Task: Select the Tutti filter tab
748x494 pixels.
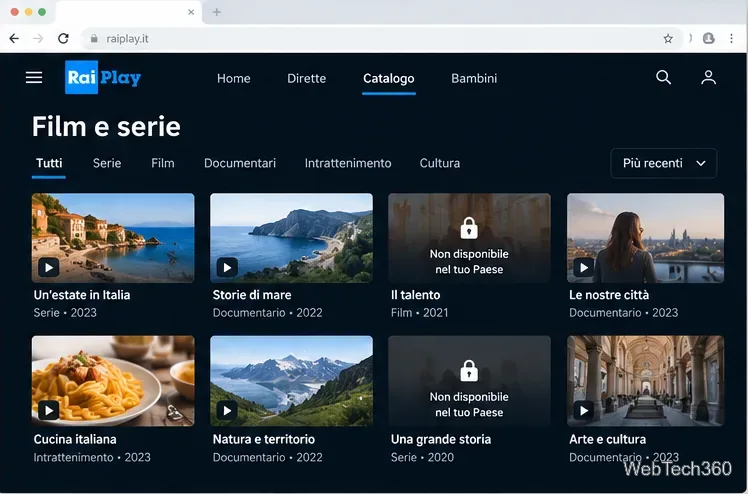Action: tap(49, 163)
